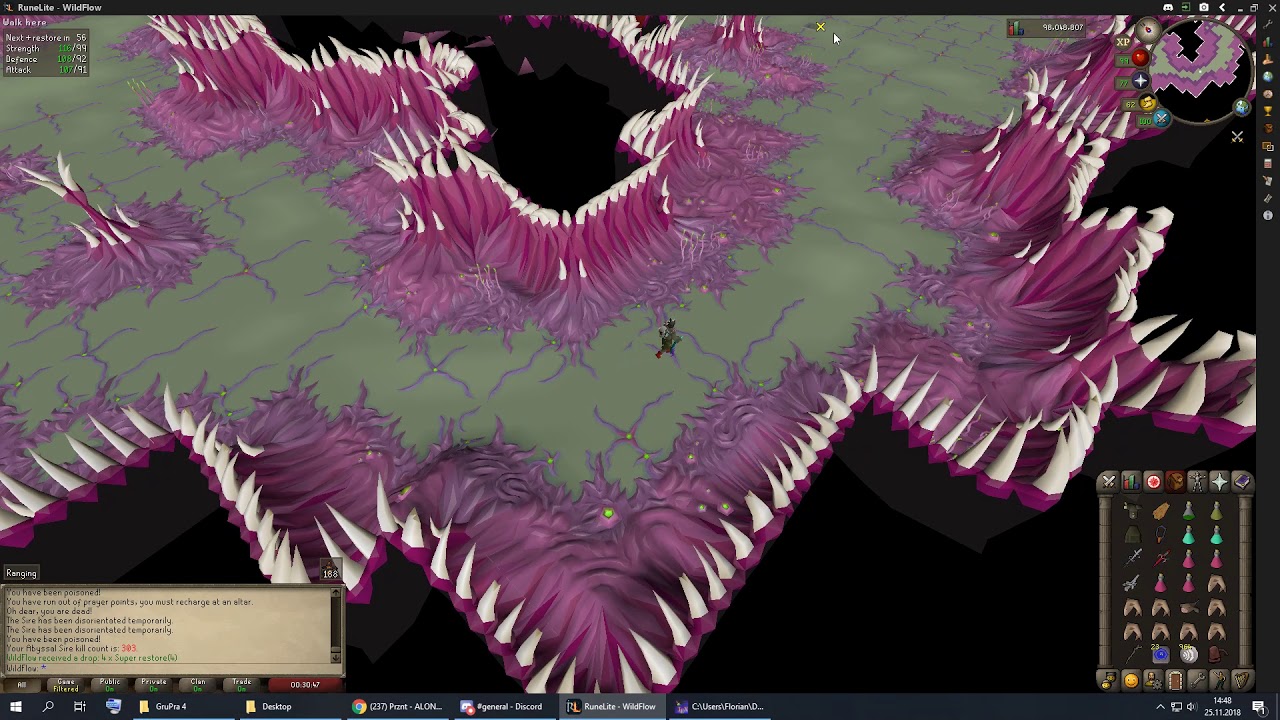Open the Skills stats tab
The height and width of the screenshot is (720, 1280).
click(1131, 481)
